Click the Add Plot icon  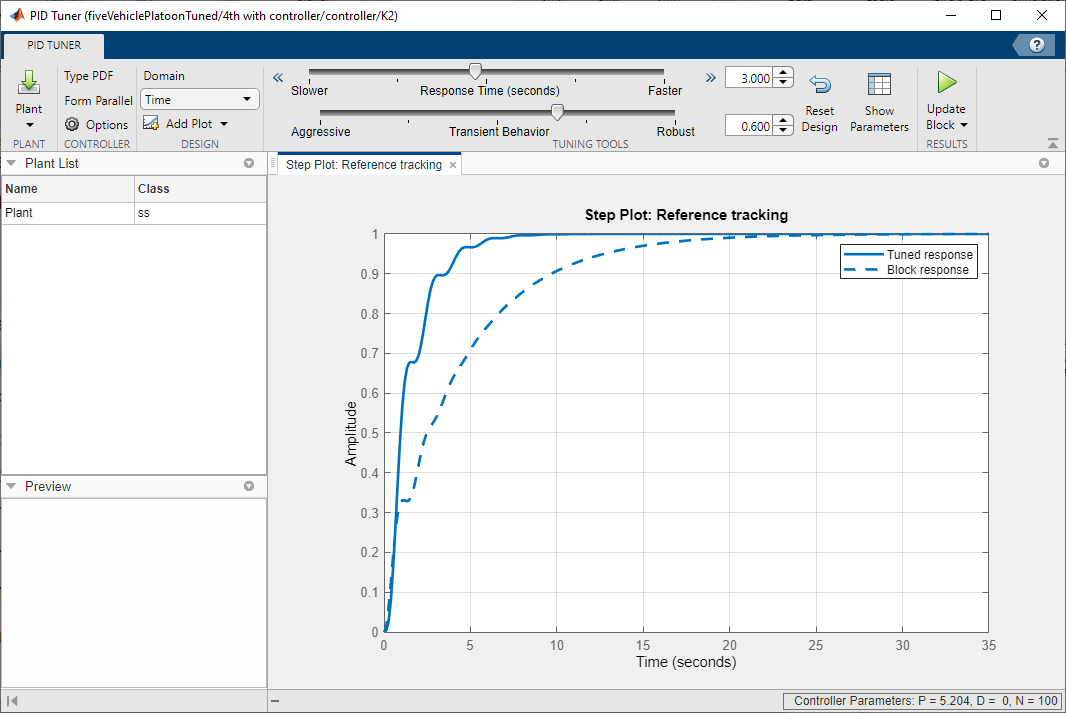(151, 123)
